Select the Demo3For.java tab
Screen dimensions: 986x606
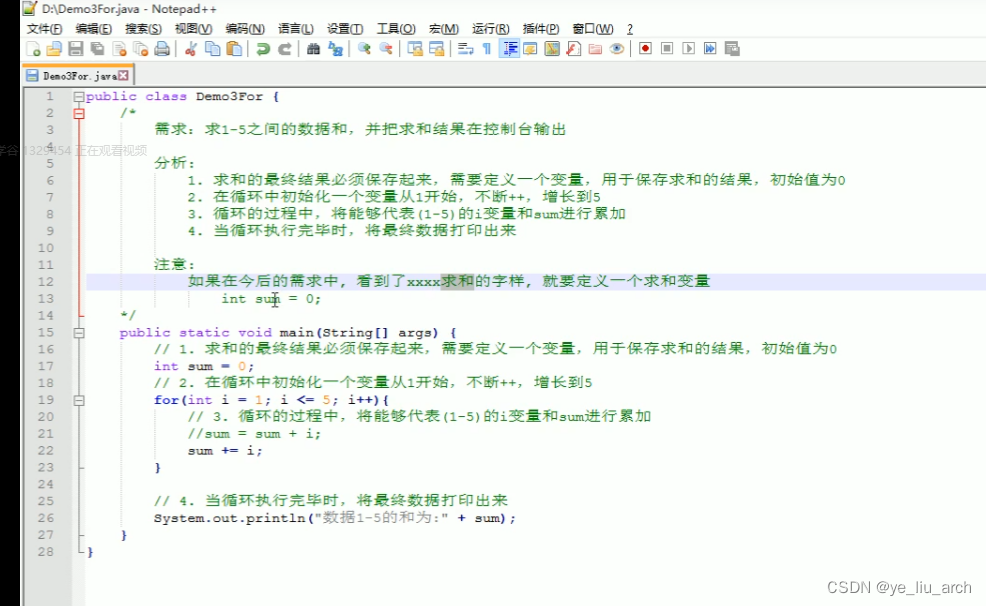[79, 75]
